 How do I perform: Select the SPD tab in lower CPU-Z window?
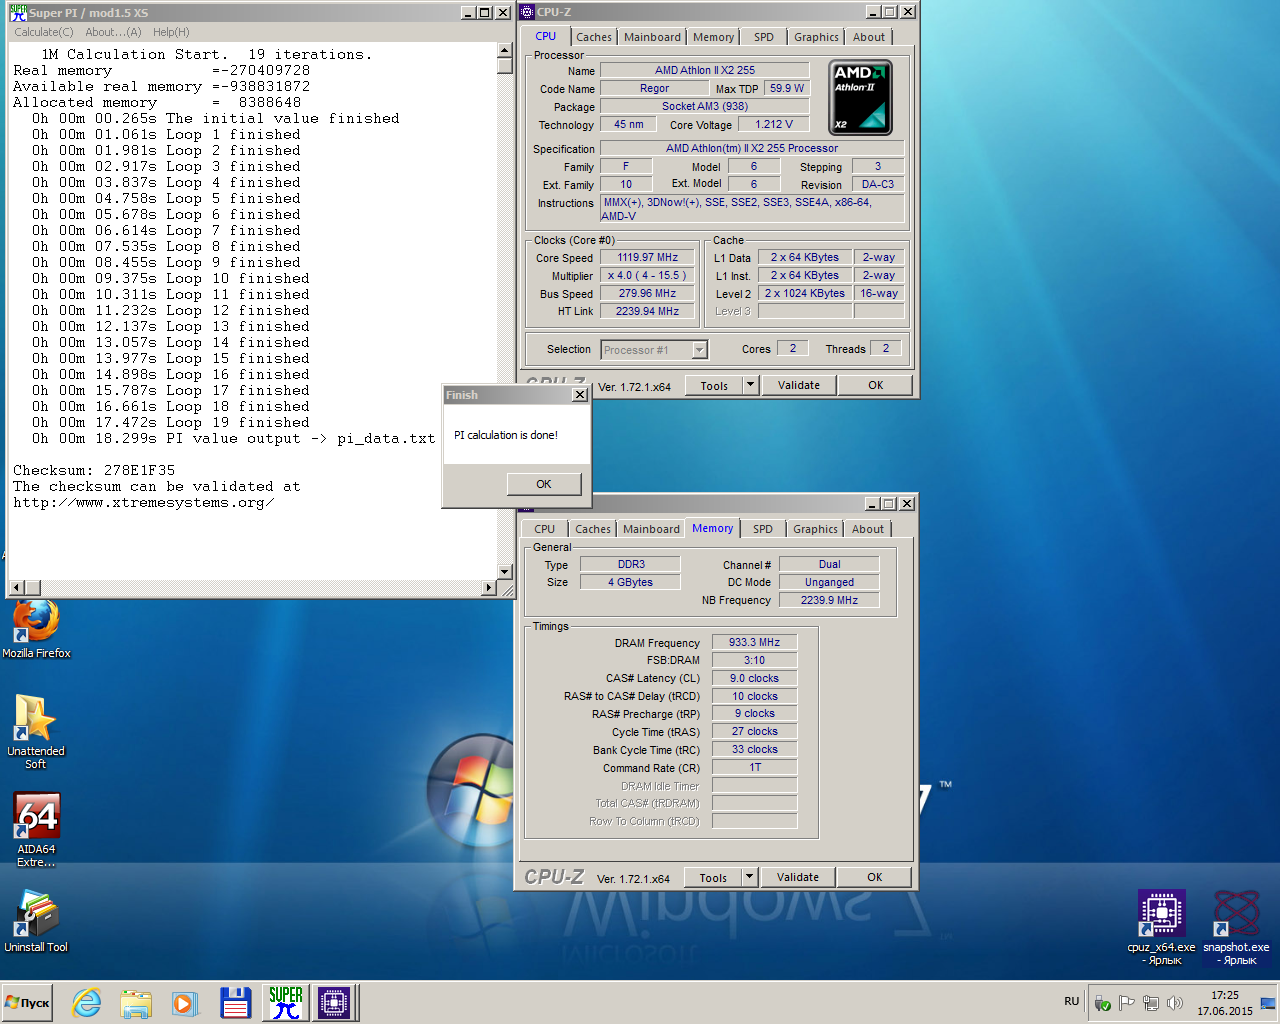763,529
